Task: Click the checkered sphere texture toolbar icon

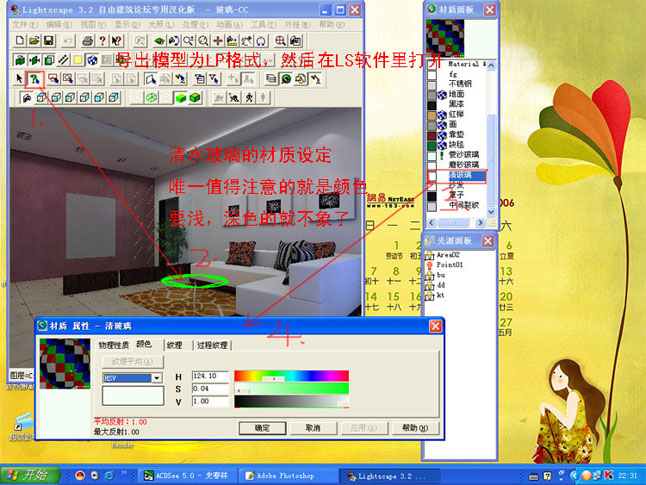Action: point(92,60)
